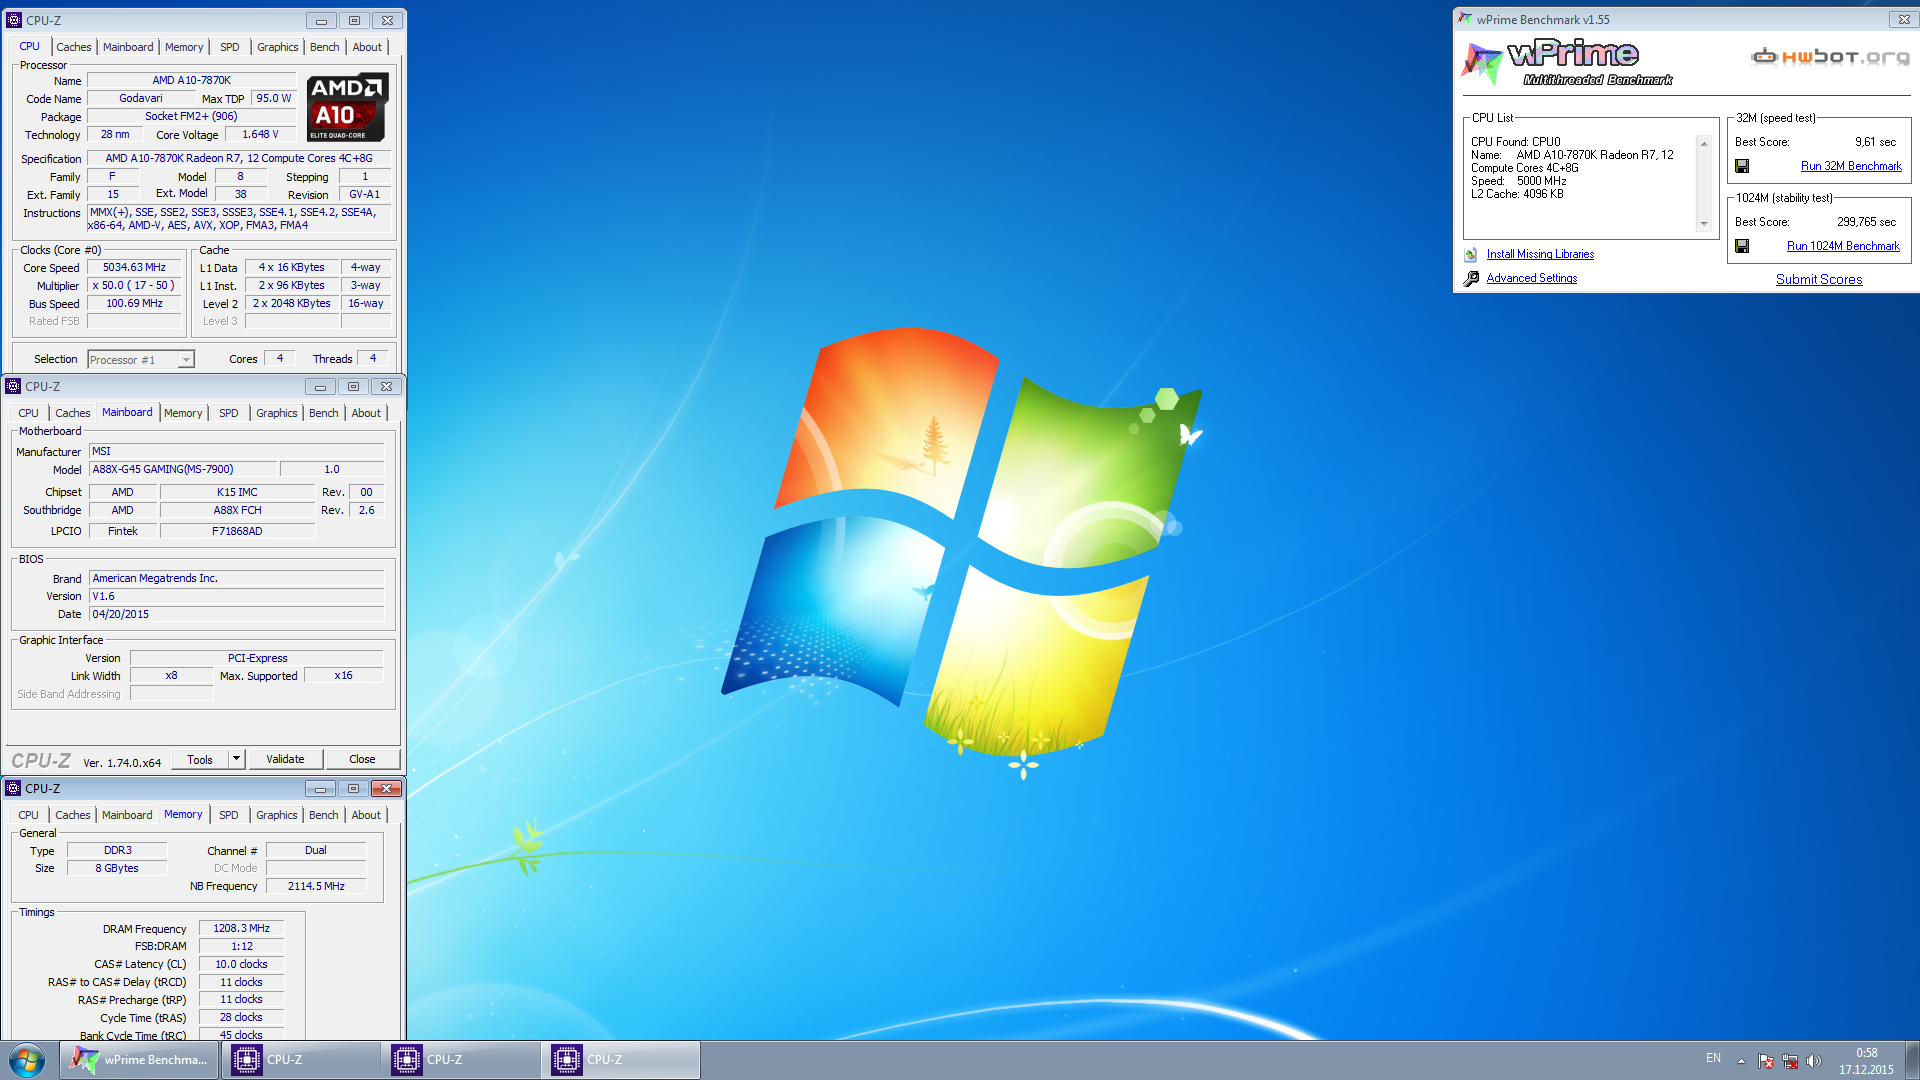This screenshot has height=1080, width=1920.
Task: Click the 1024M Best Score 299,765 sec
Action: coord(1866,222)
